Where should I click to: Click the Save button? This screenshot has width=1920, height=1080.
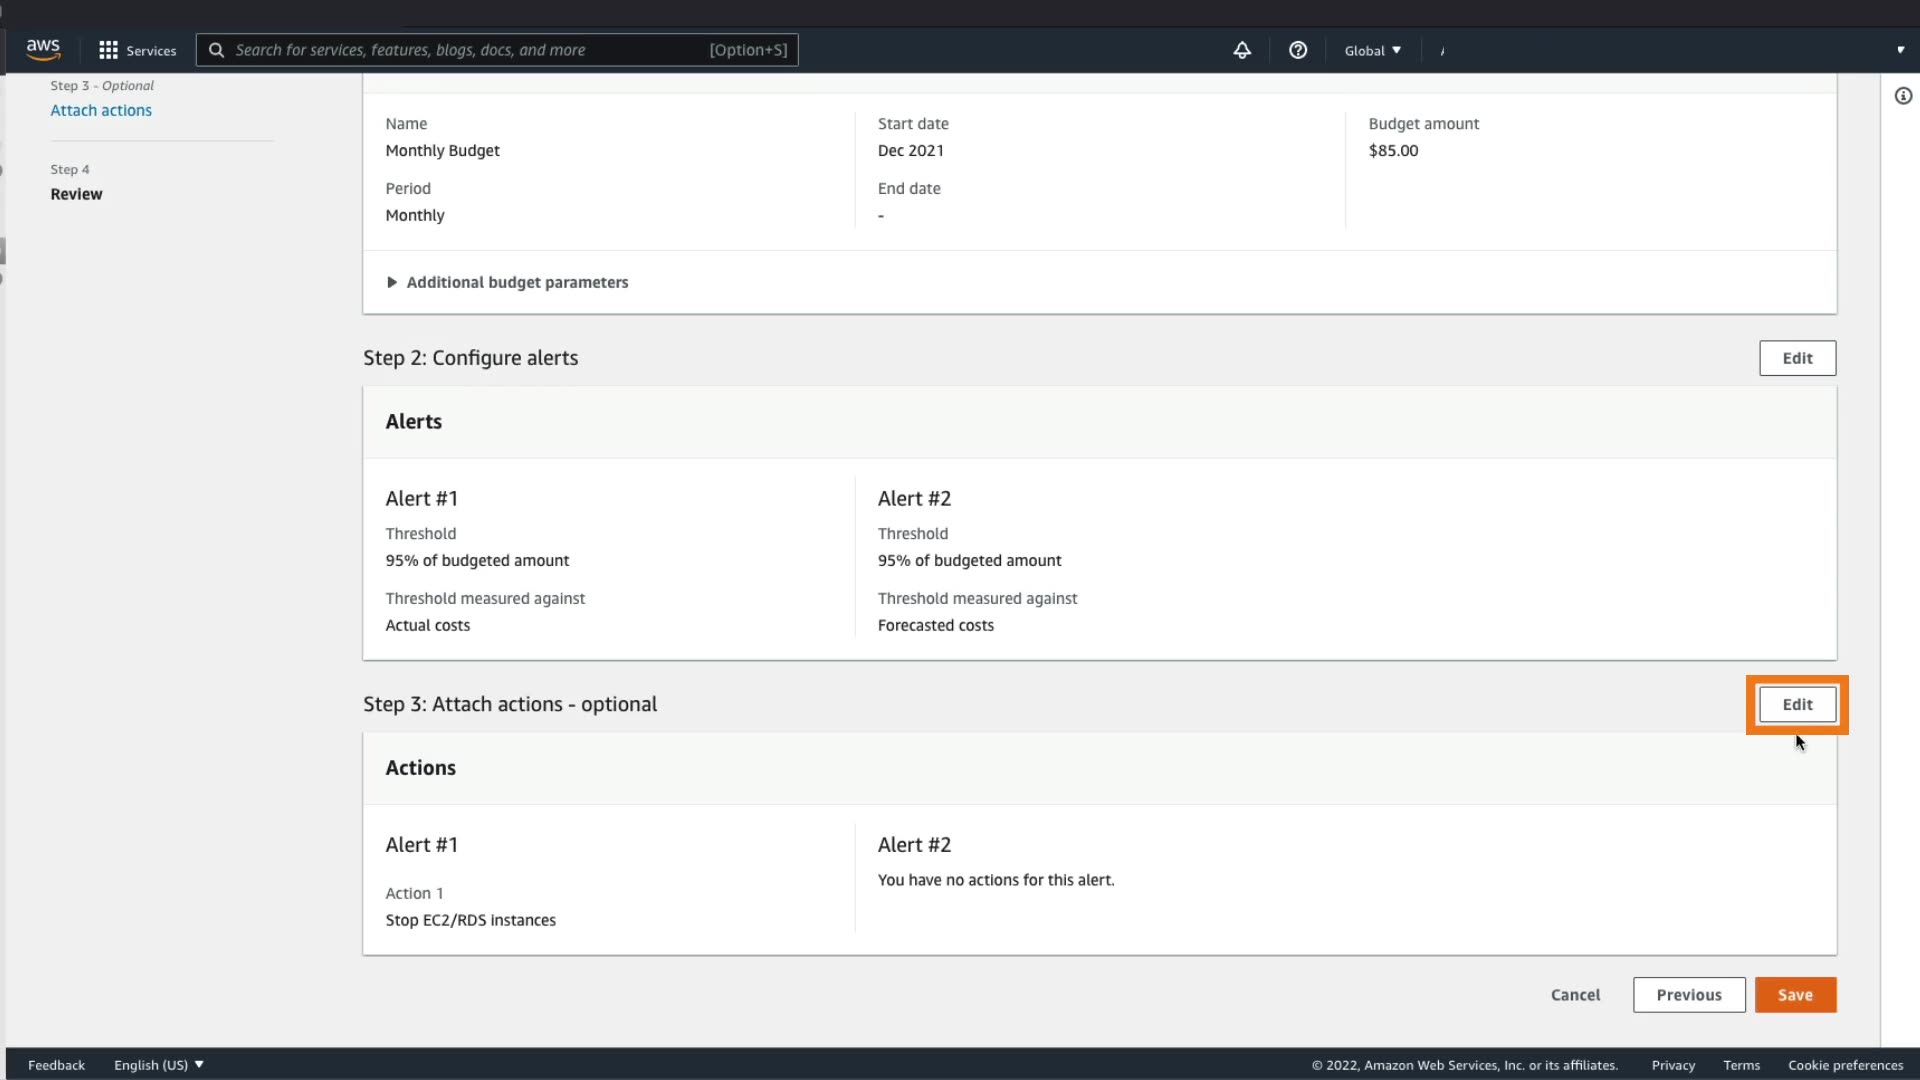(1795, 995)
